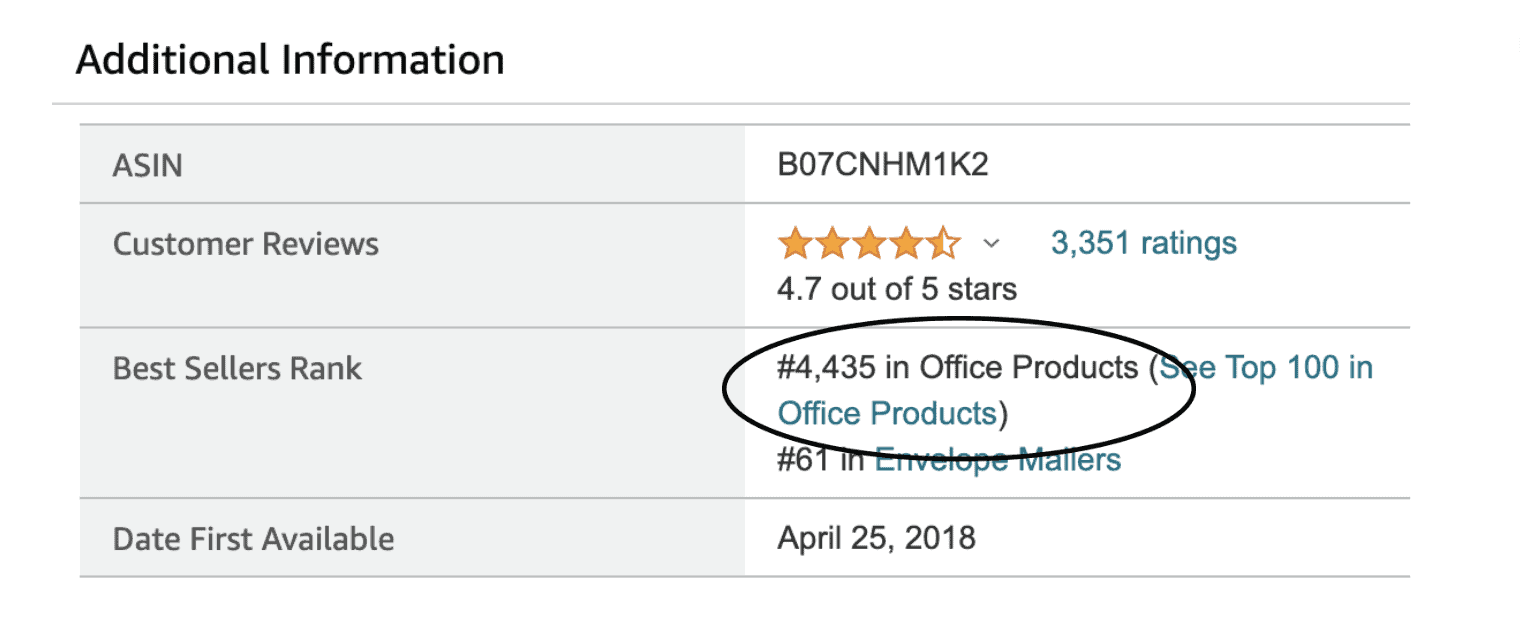Click the date April 25, 2018
The image size is (1520, 630).
(x=875, y=538)
